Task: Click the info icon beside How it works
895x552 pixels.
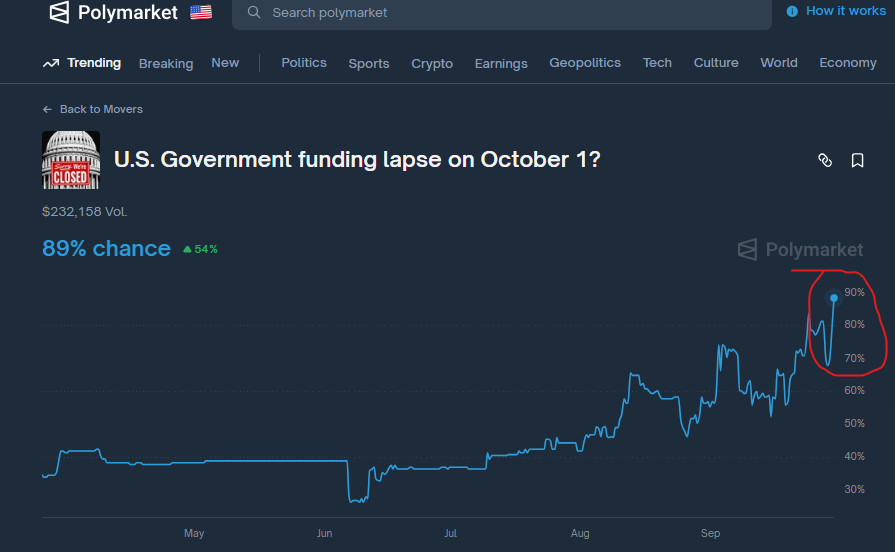Action: click(793, 11)
